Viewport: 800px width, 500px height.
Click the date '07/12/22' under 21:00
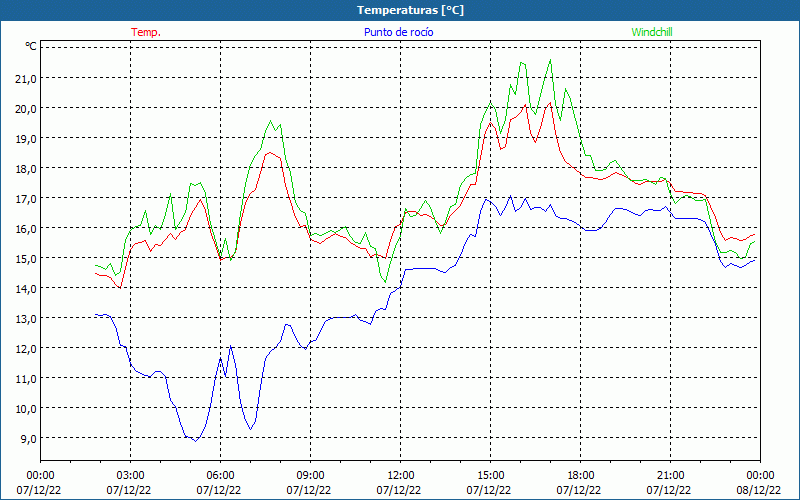(669, 491)
